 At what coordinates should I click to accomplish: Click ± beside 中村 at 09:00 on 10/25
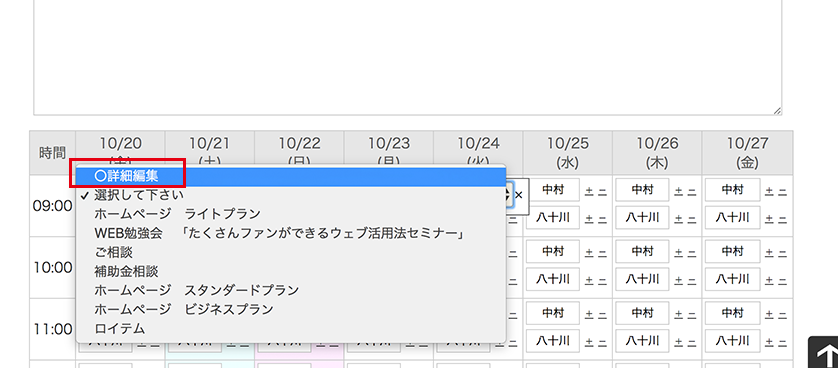[x=589, y=191]
